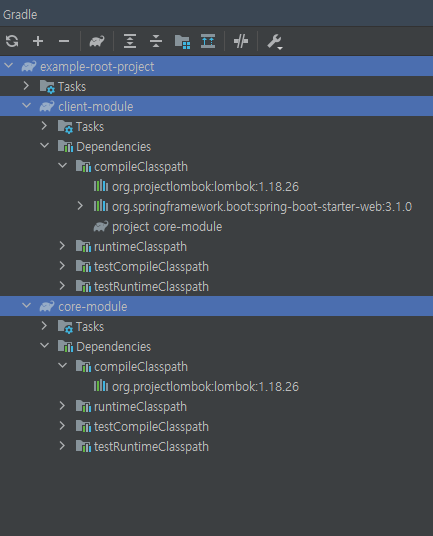Open Gradle build tool settings wrench

click(x=275, y=42)
